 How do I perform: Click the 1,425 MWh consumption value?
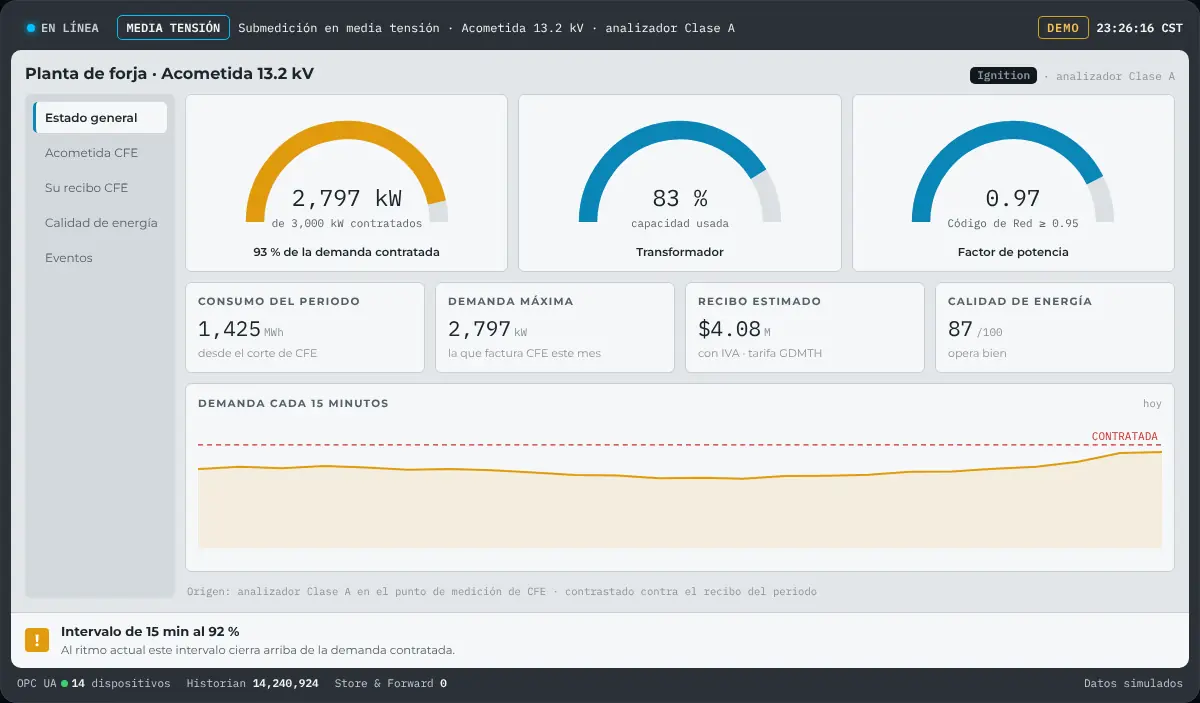coord(240,329)
